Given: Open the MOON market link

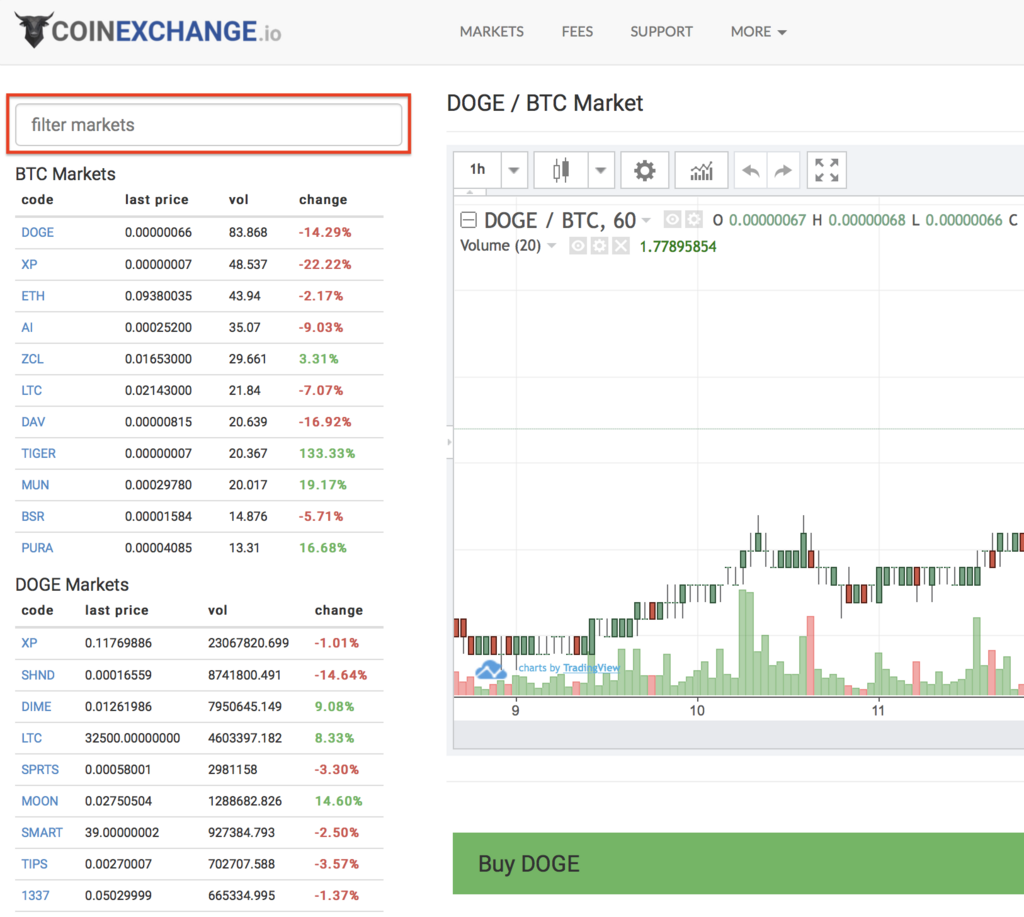Looking at the screenshot, I should point(40,801).
